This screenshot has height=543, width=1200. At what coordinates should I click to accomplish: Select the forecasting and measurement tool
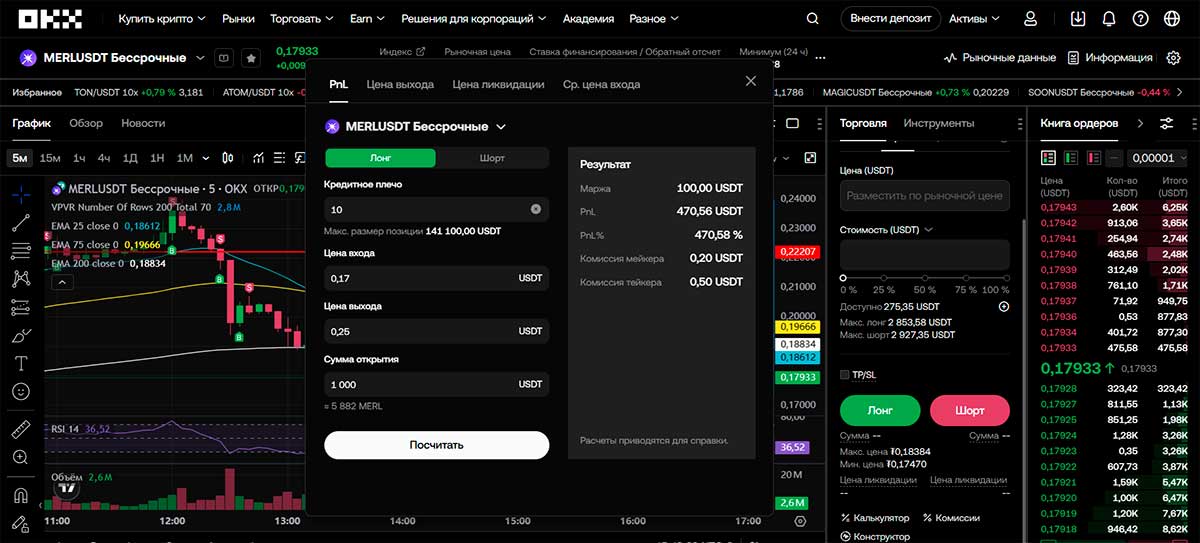tap(21, 307)
